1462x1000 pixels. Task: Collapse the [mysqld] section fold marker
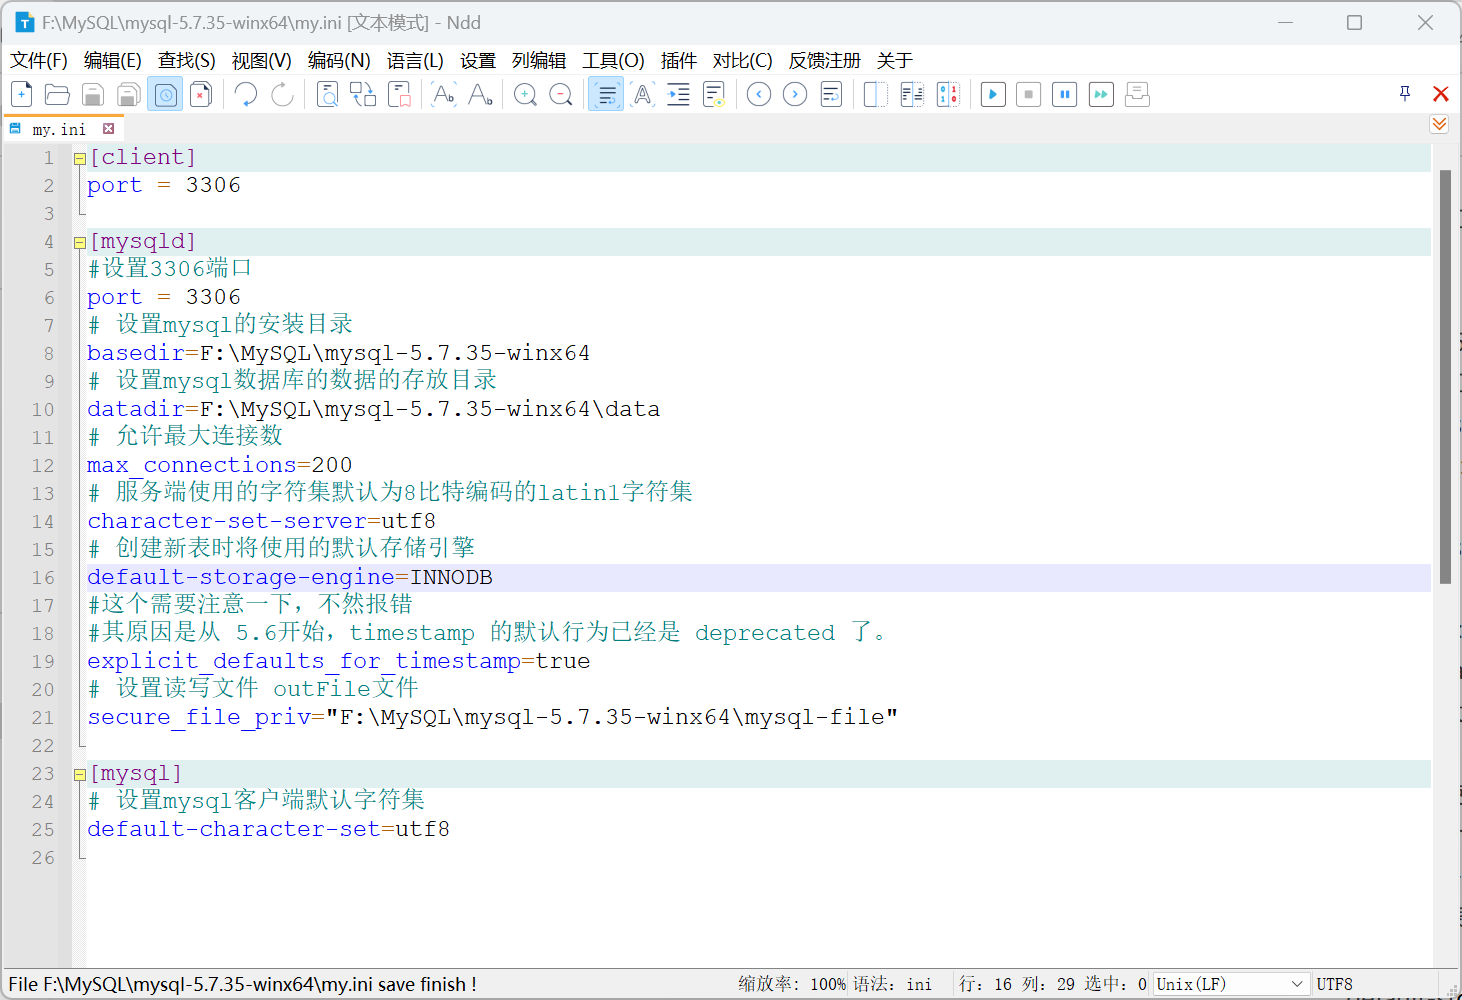point(79,242)
